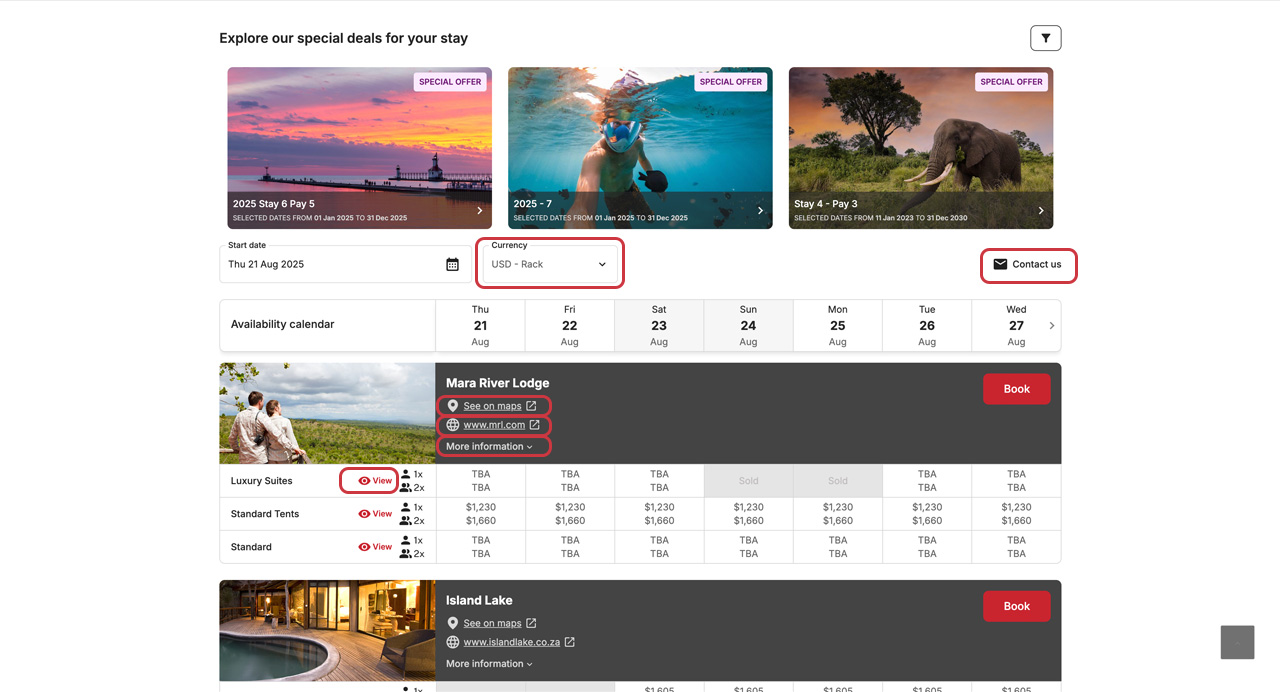Click the Luxury Suites room name

coord(262,481)
